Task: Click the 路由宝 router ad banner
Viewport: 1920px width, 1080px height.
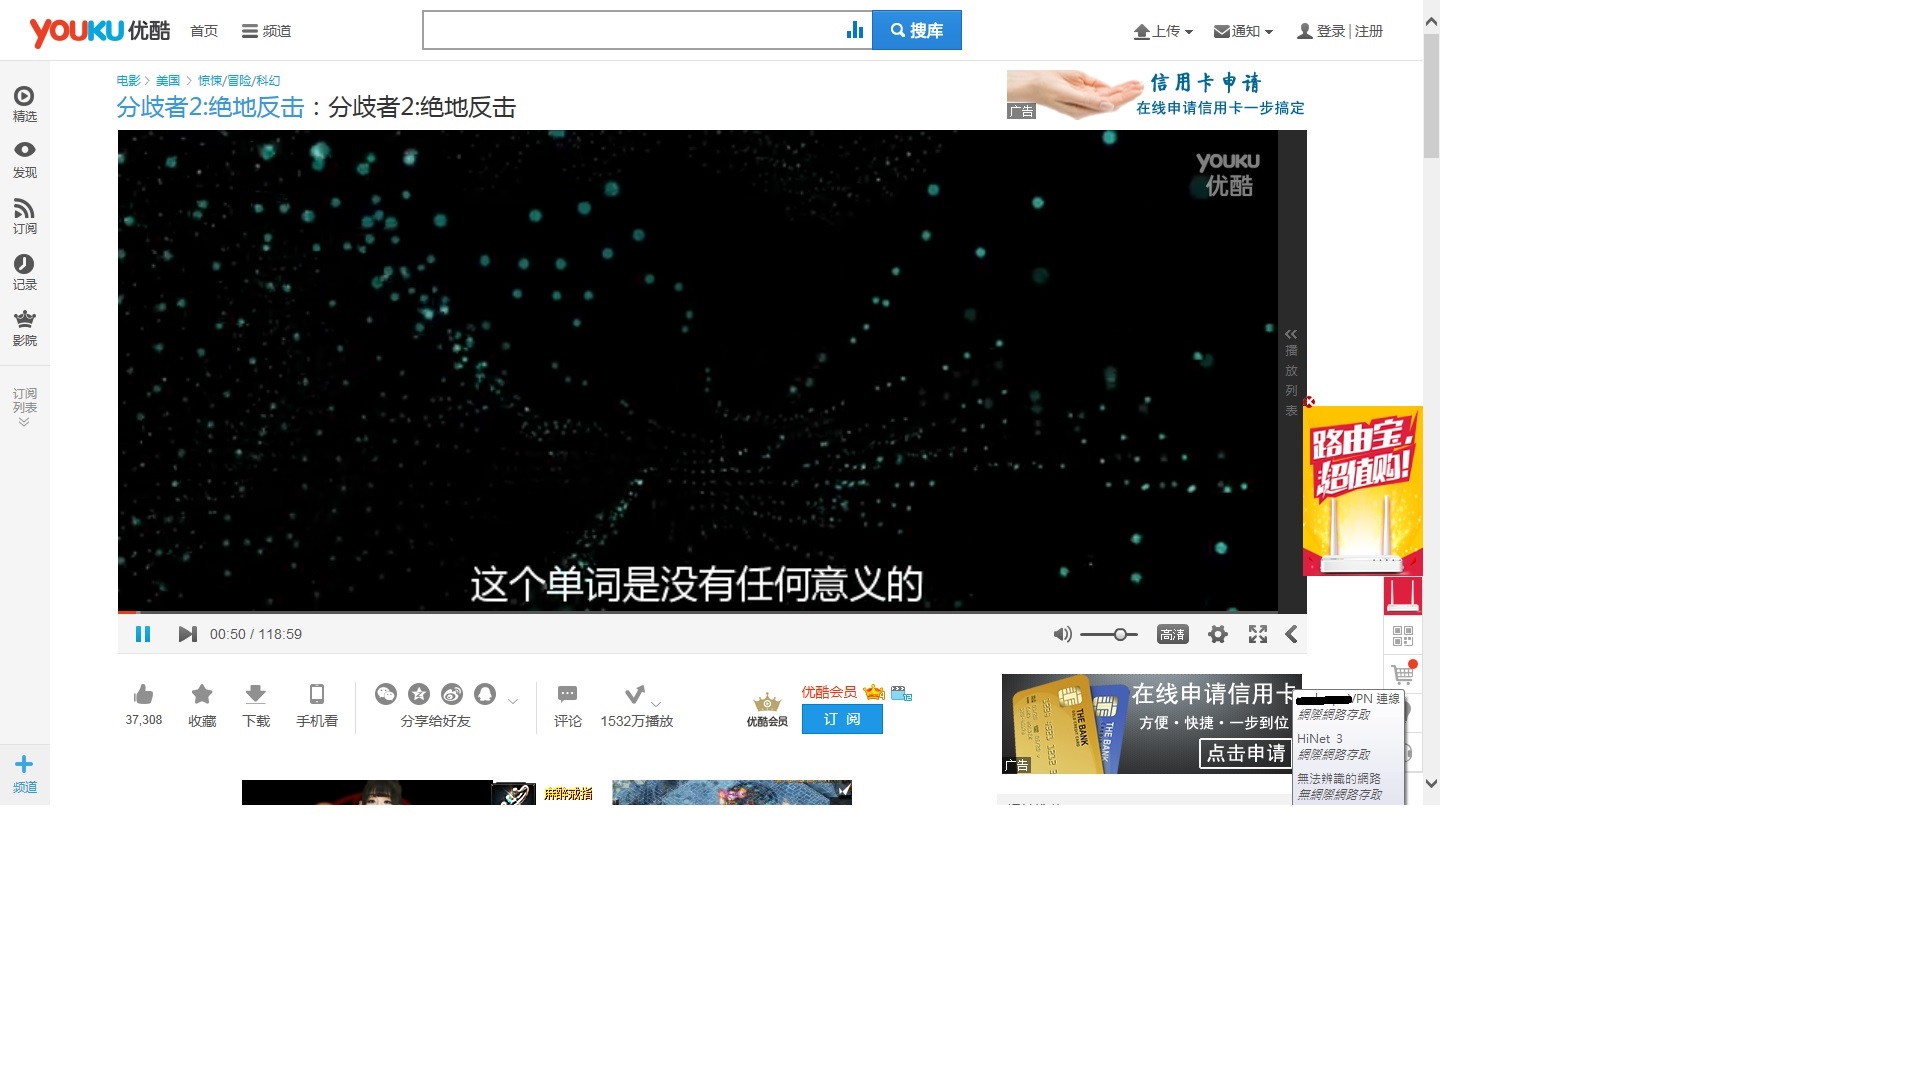Action: (x=1363, y=490)
